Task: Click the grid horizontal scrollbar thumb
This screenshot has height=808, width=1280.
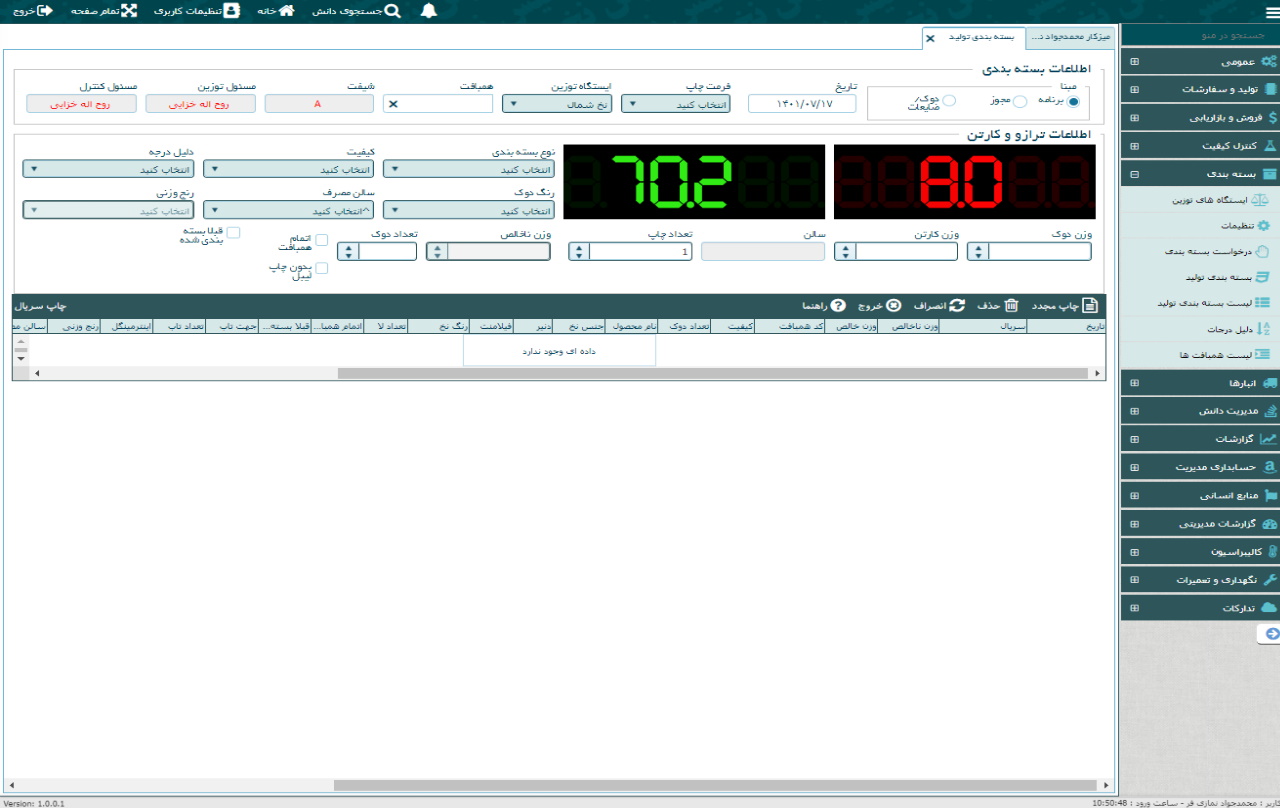Action: pyautogui.click(x=713, y=373)
